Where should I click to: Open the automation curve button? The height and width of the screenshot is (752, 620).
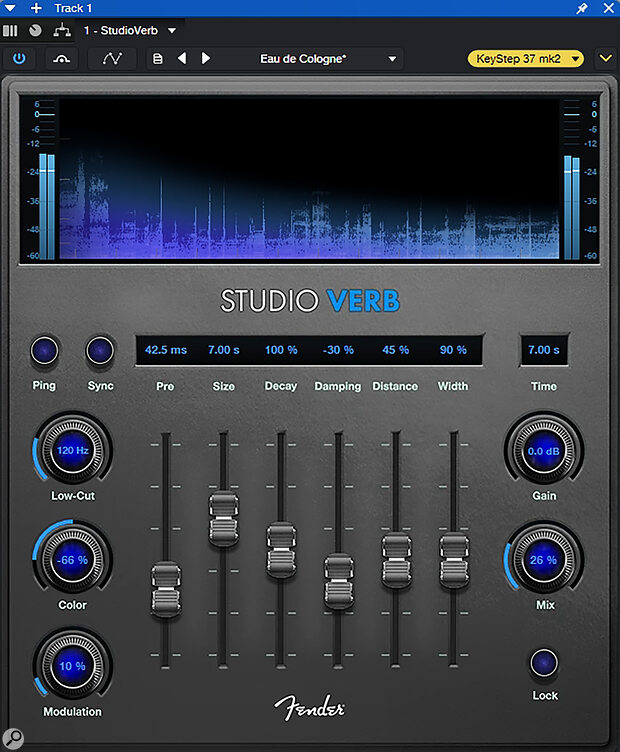tap(112, 59)
